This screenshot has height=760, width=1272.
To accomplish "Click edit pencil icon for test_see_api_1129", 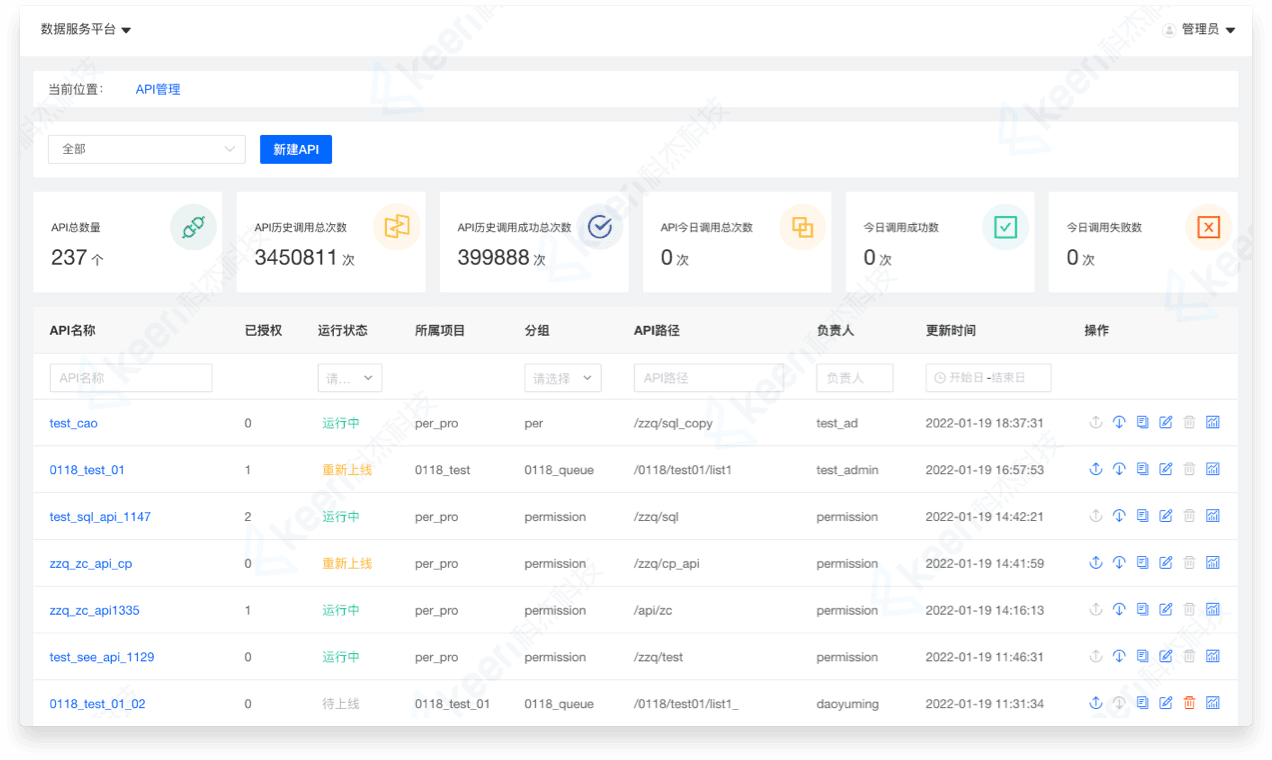I will (1165, 657).
